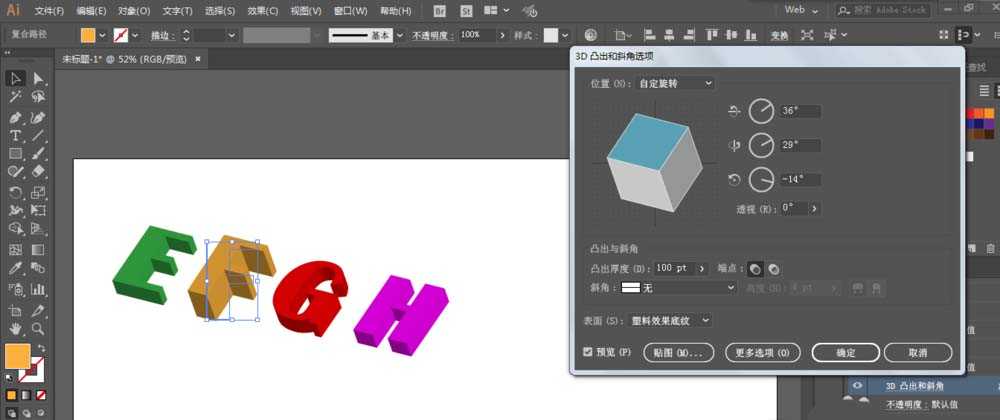
Task: Open the 位置 position dropdown
Action: (x=676, y=83)
